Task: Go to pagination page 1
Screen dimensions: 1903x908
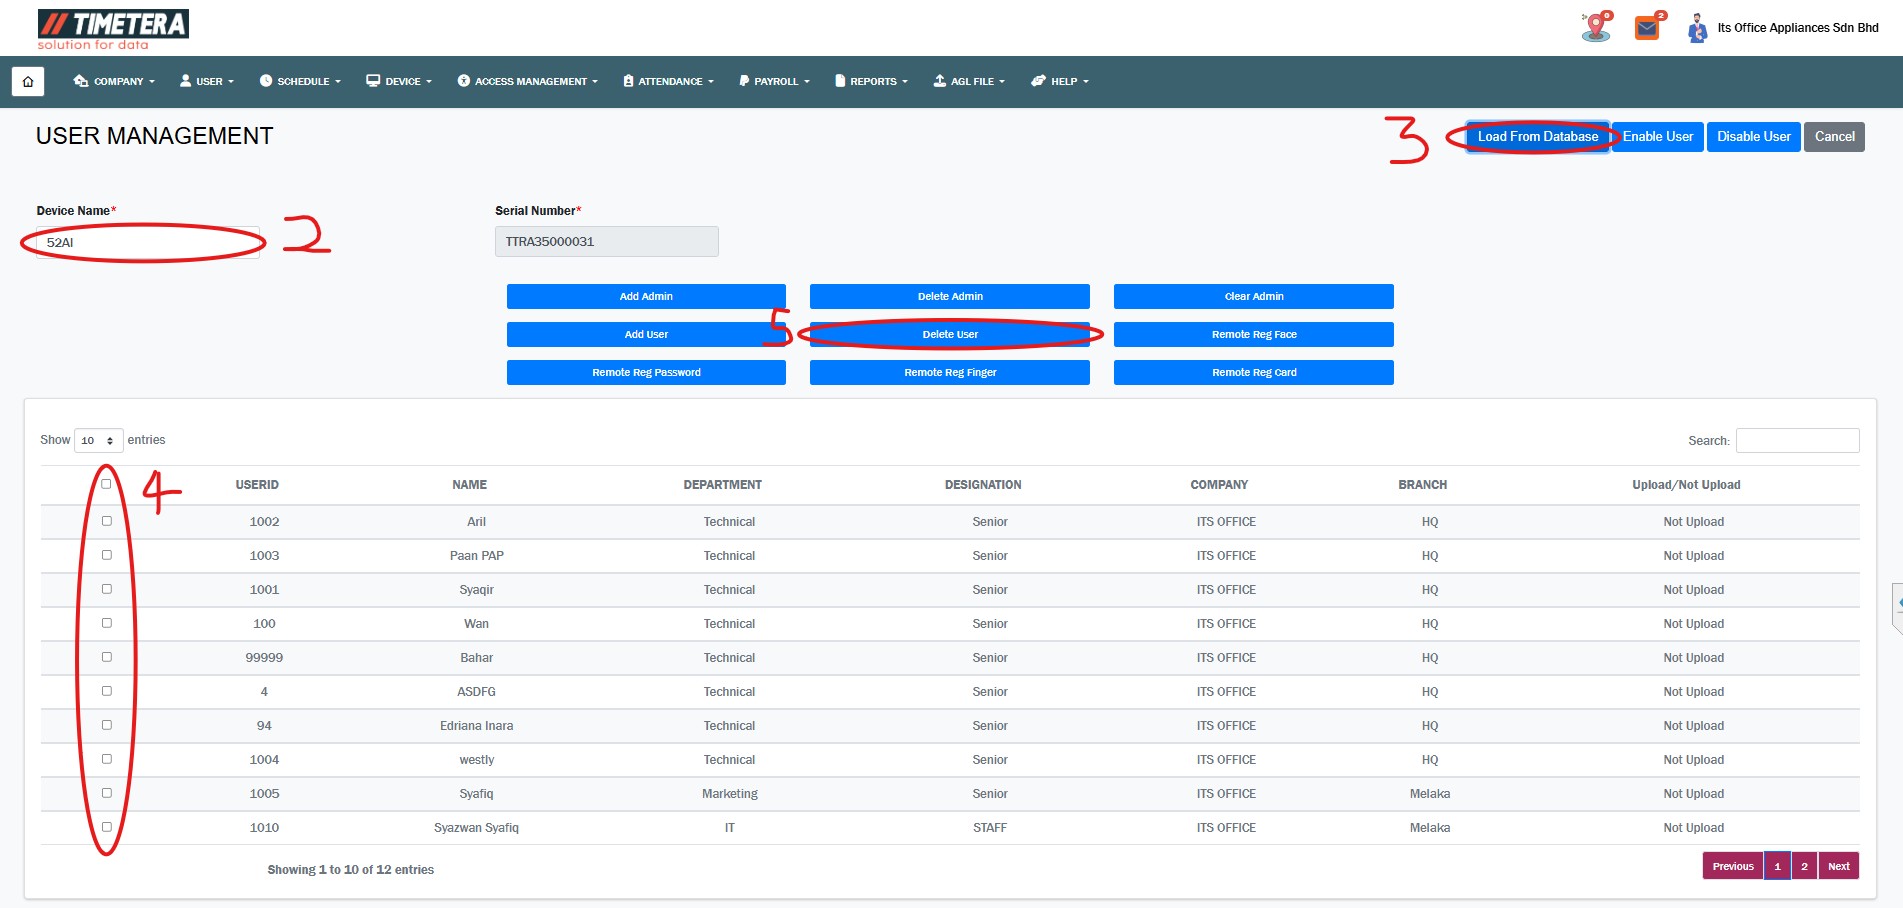Action: [1777, 866]
